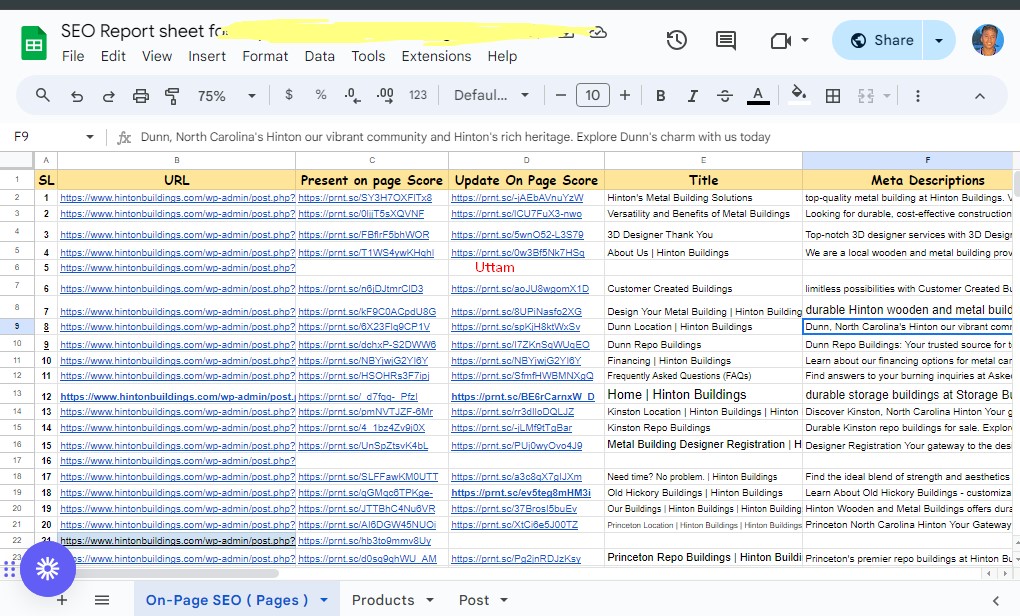Open version history clock icon
Viewport: 1020px width, 616px height.
677,40
